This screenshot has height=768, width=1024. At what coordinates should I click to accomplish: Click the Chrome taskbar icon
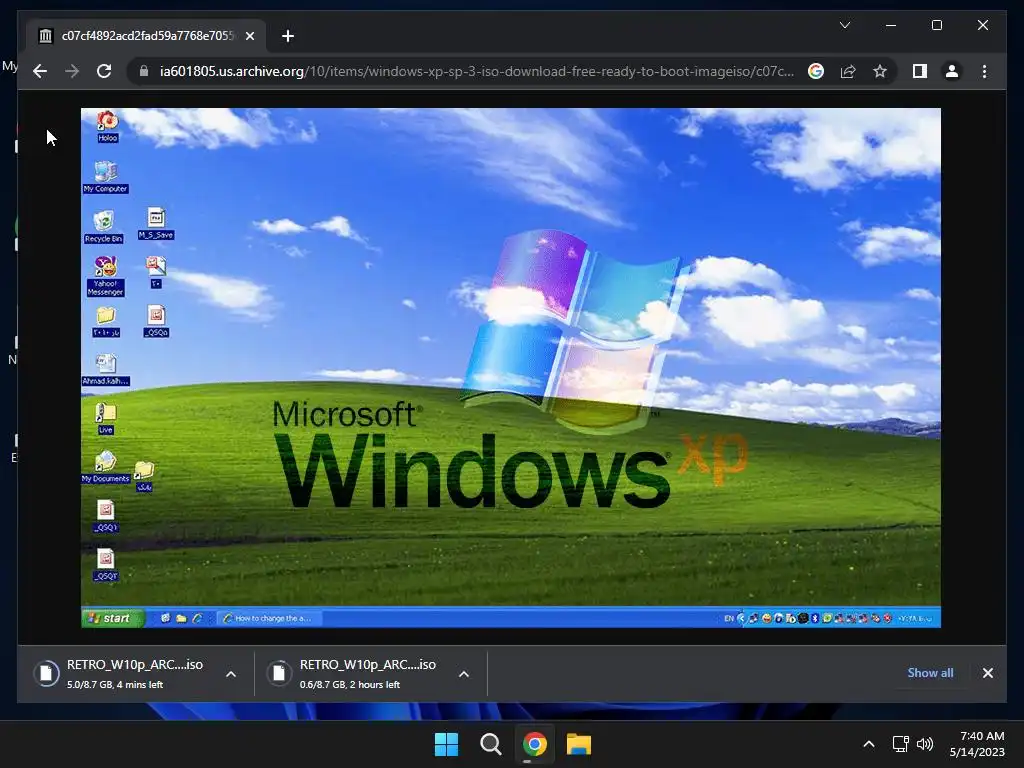point(534,744)
